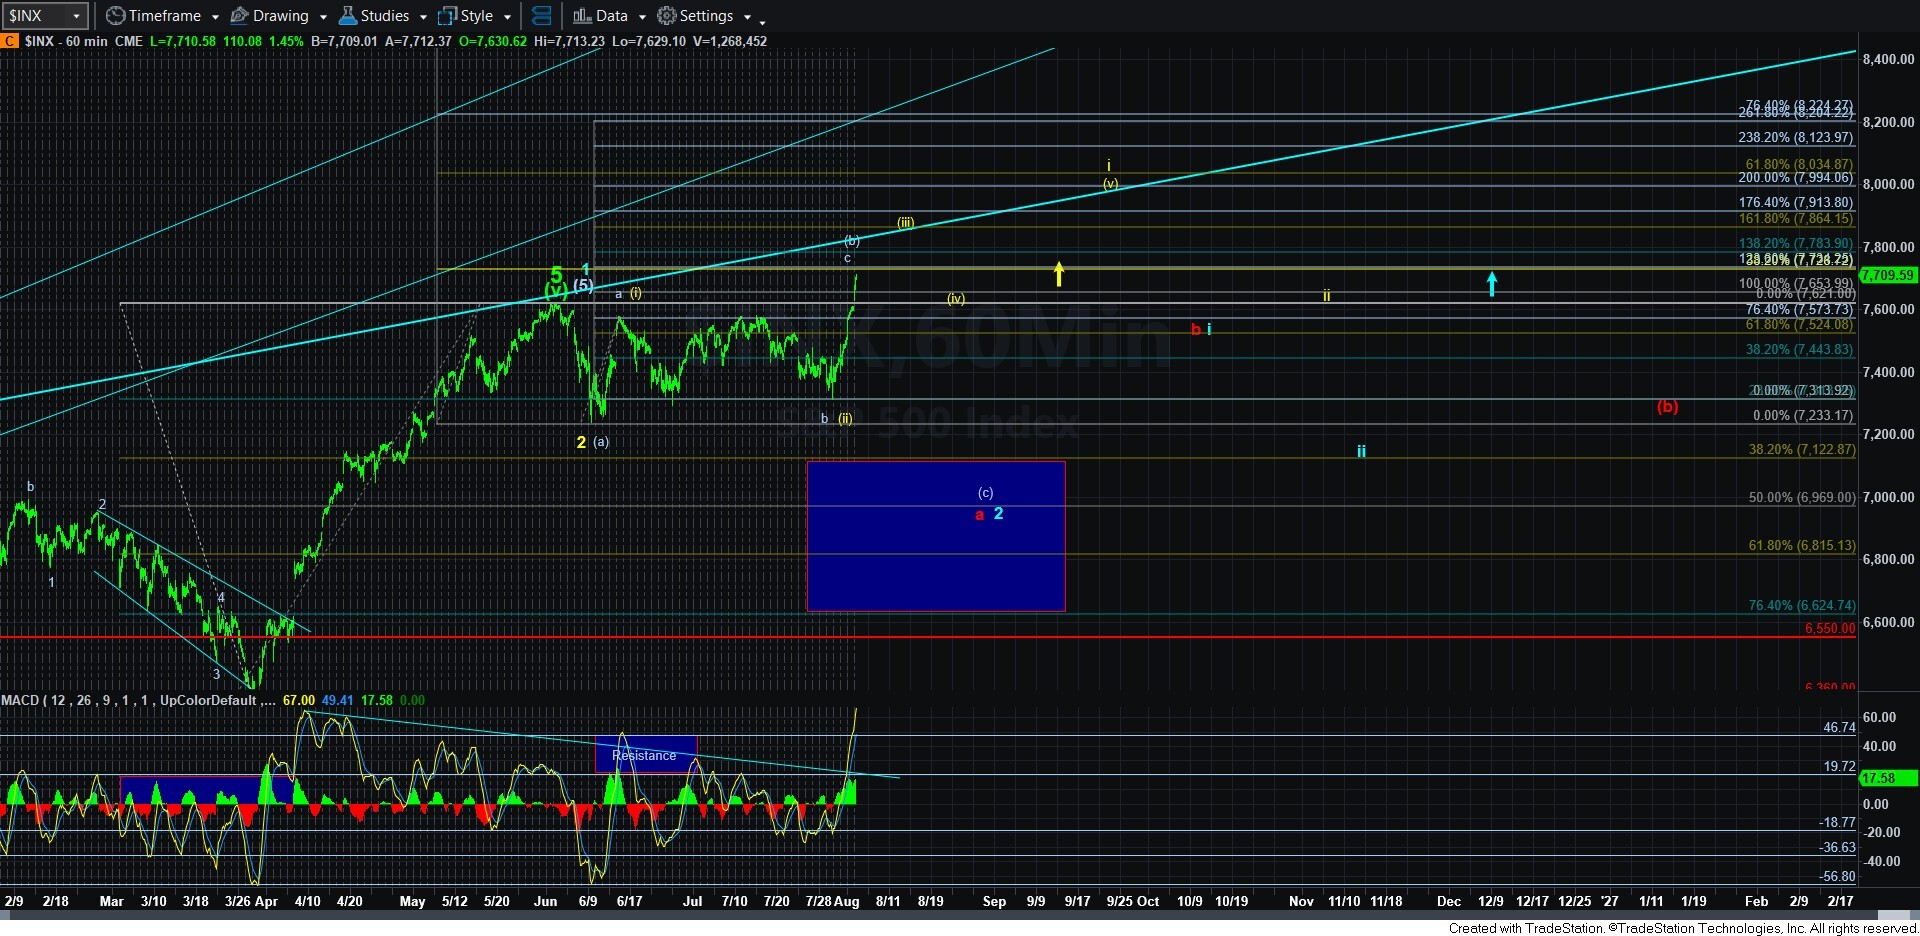The height and width of the screenshot is (936, 1920).
Task: Expand the Timeframe dropdown arrow
Action: [x=215, y=17]
